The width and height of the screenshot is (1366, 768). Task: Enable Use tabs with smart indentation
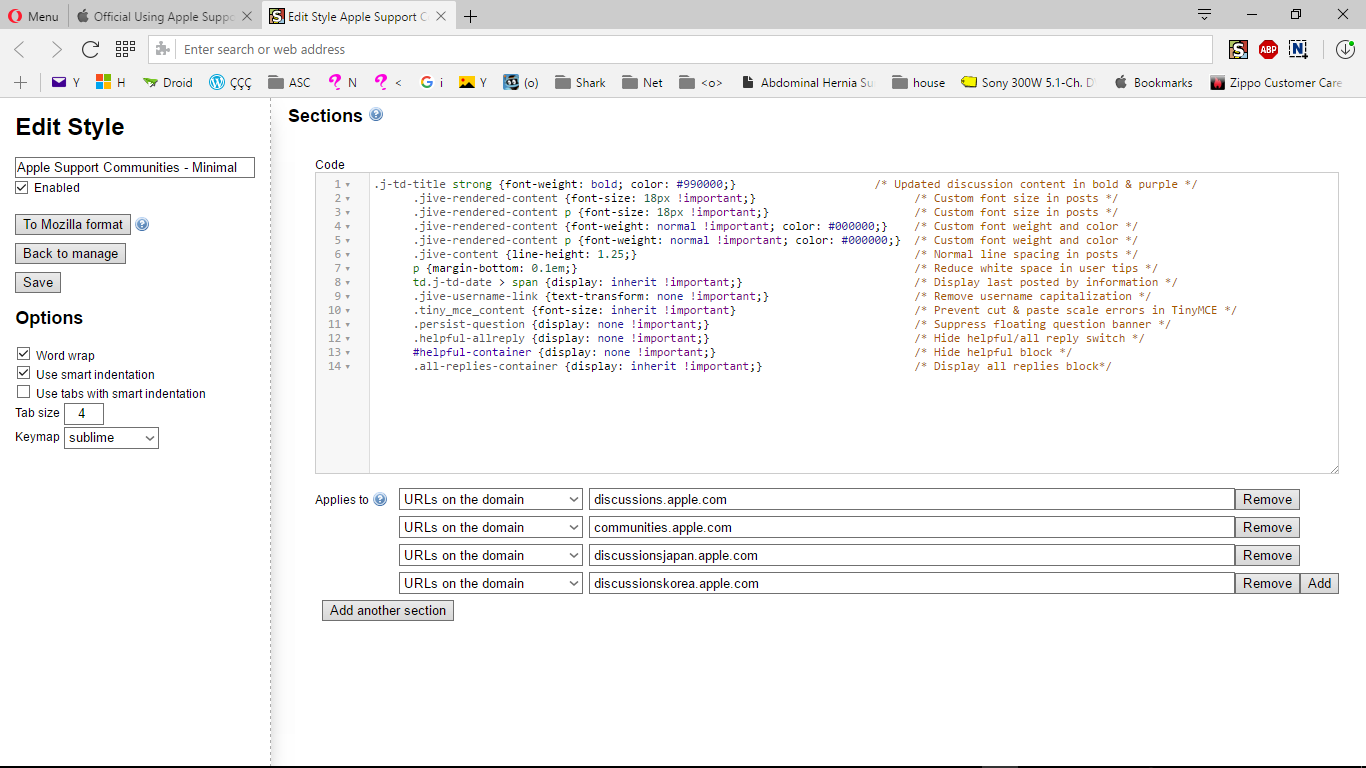click(23, 393)
